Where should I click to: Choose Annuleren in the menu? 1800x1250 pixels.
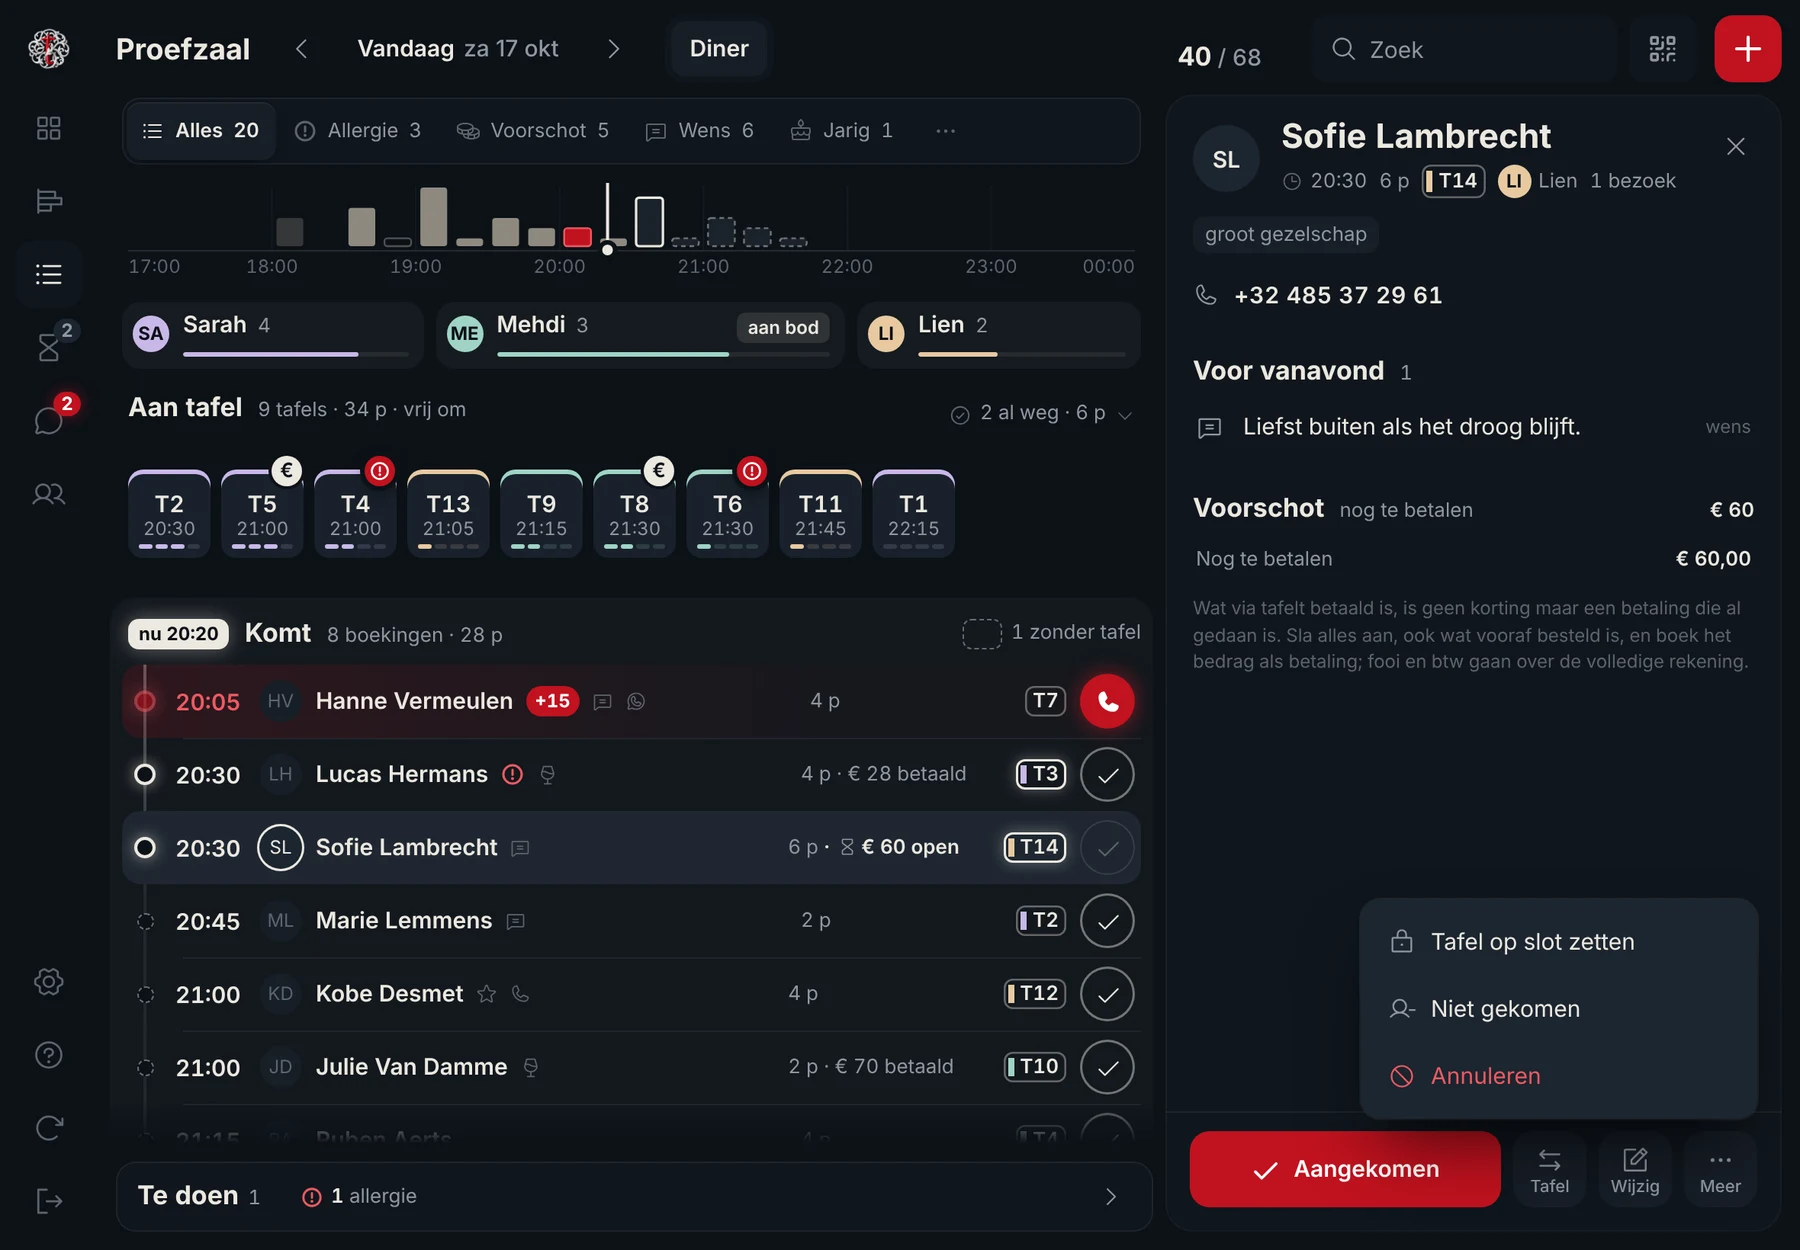[x=1558, y=1076]
